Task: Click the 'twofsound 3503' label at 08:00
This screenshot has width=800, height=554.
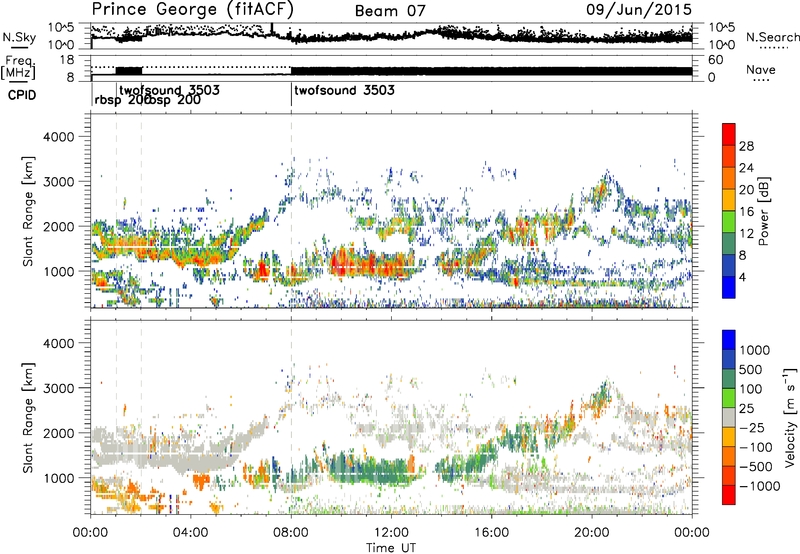Action: (344, 90)
